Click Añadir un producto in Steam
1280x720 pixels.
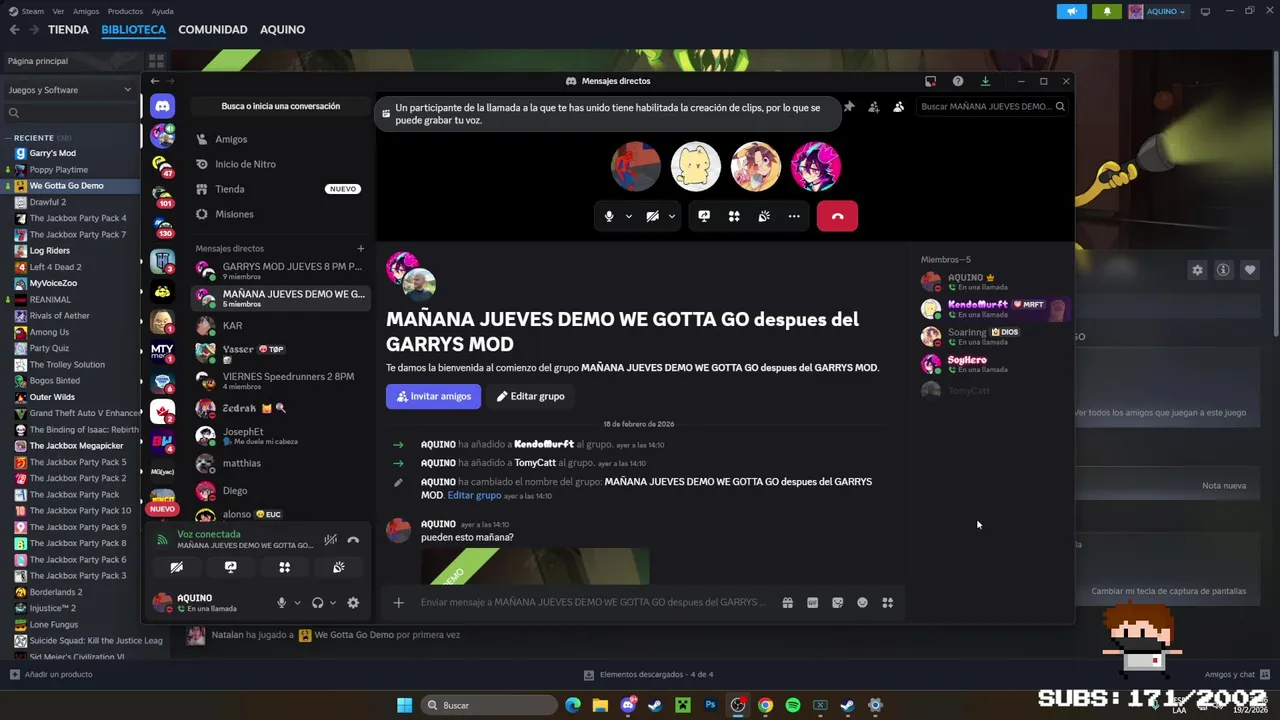(x=52, y=674)
